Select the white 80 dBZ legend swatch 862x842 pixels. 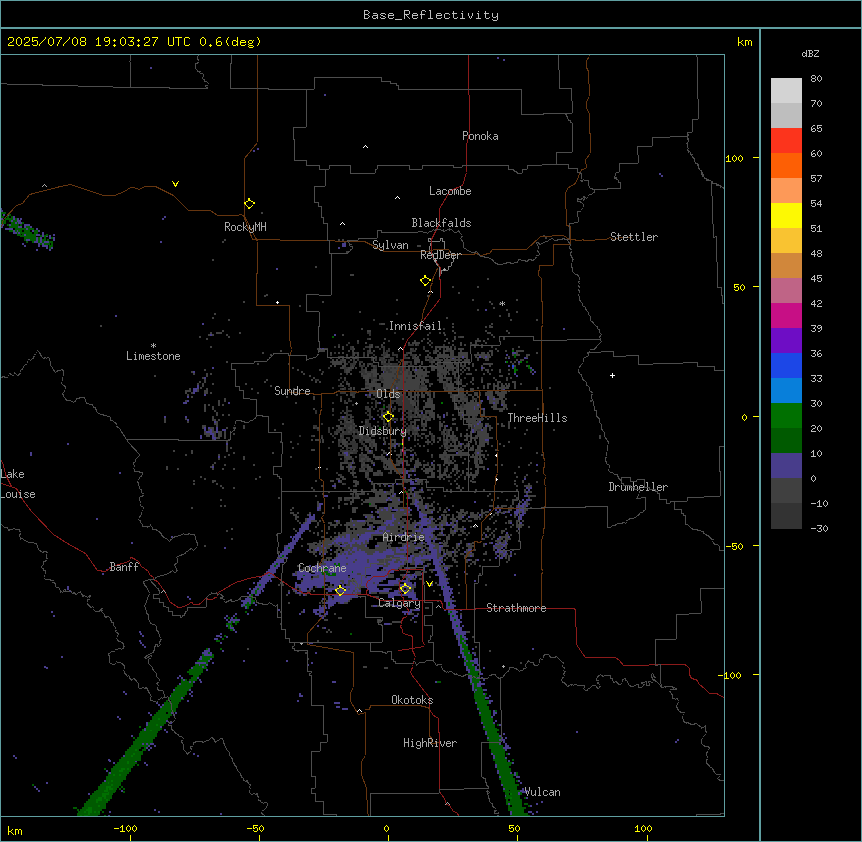[786, 91]
